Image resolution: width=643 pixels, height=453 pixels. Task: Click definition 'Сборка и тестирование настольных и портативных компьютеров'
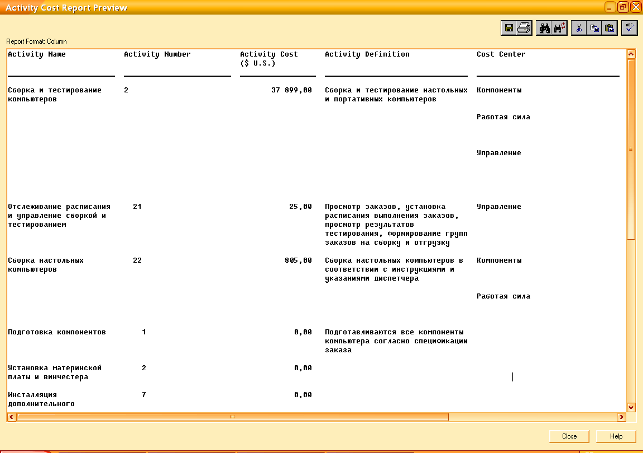coord(396,94)
